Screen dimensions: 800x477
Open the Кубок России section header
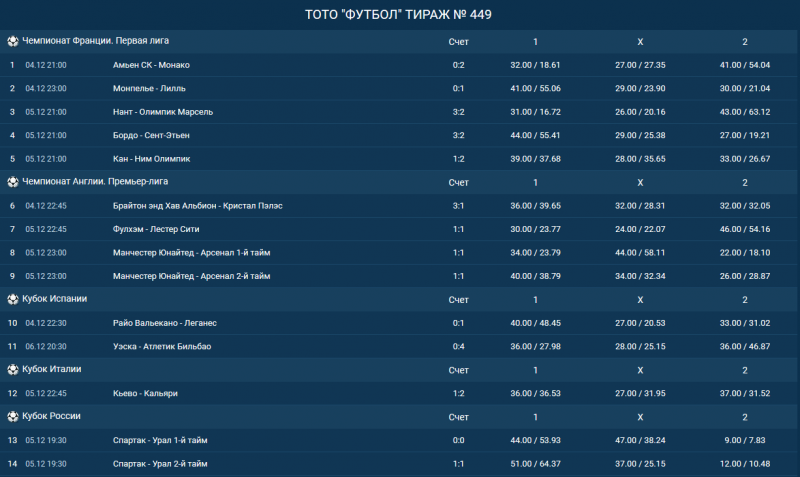[52, 416]
